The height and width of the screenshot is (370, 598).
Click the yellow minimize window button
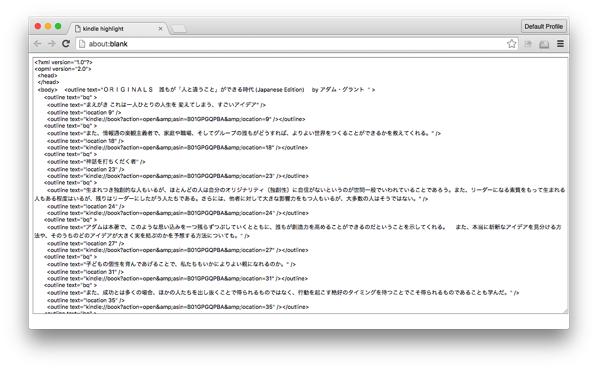pos(48,26)
